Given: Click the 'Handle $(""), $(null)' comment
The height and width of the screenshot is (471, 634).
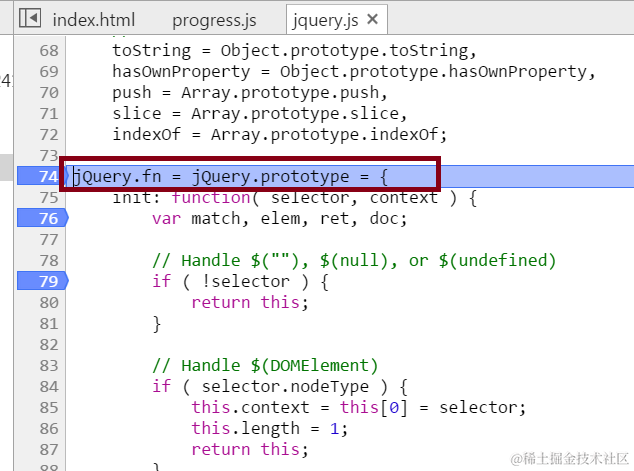Looking at the screenshot, I should (x=354, y=261).
